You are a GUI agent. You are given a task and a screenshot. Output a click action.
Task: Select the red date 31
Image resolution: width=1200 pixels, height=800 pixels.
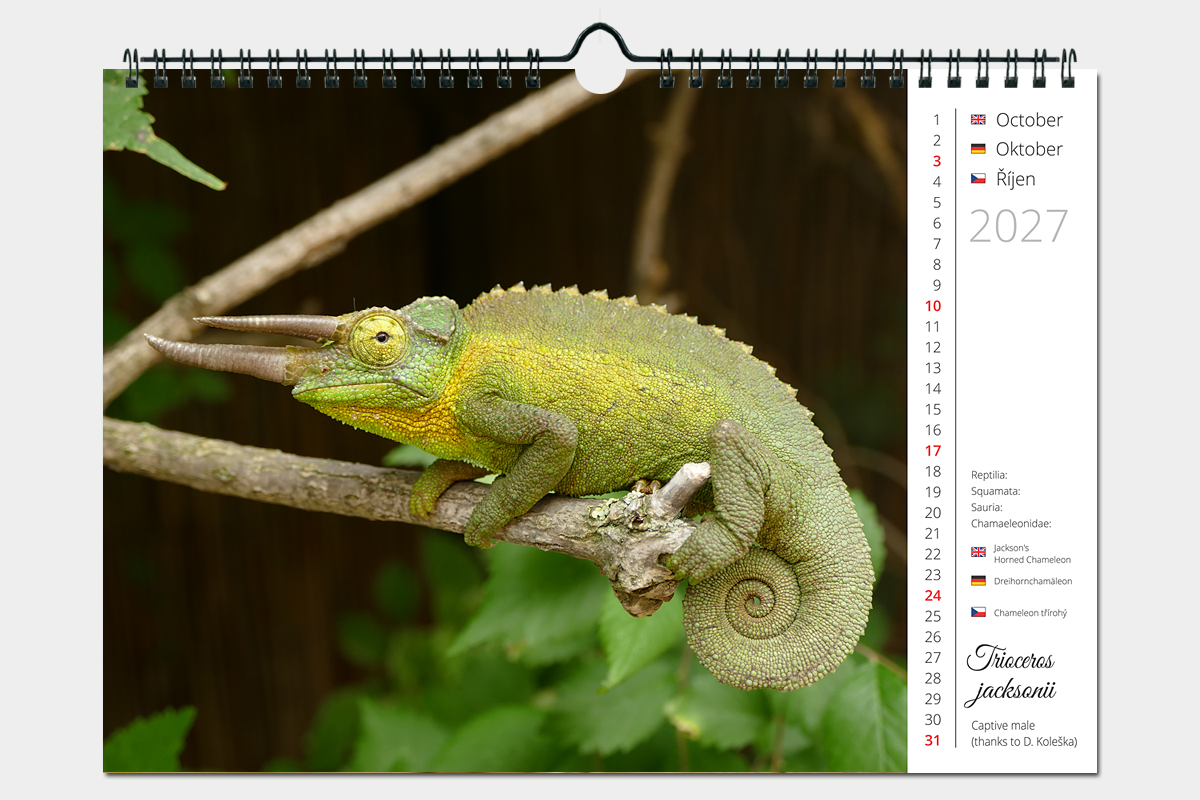933,740
